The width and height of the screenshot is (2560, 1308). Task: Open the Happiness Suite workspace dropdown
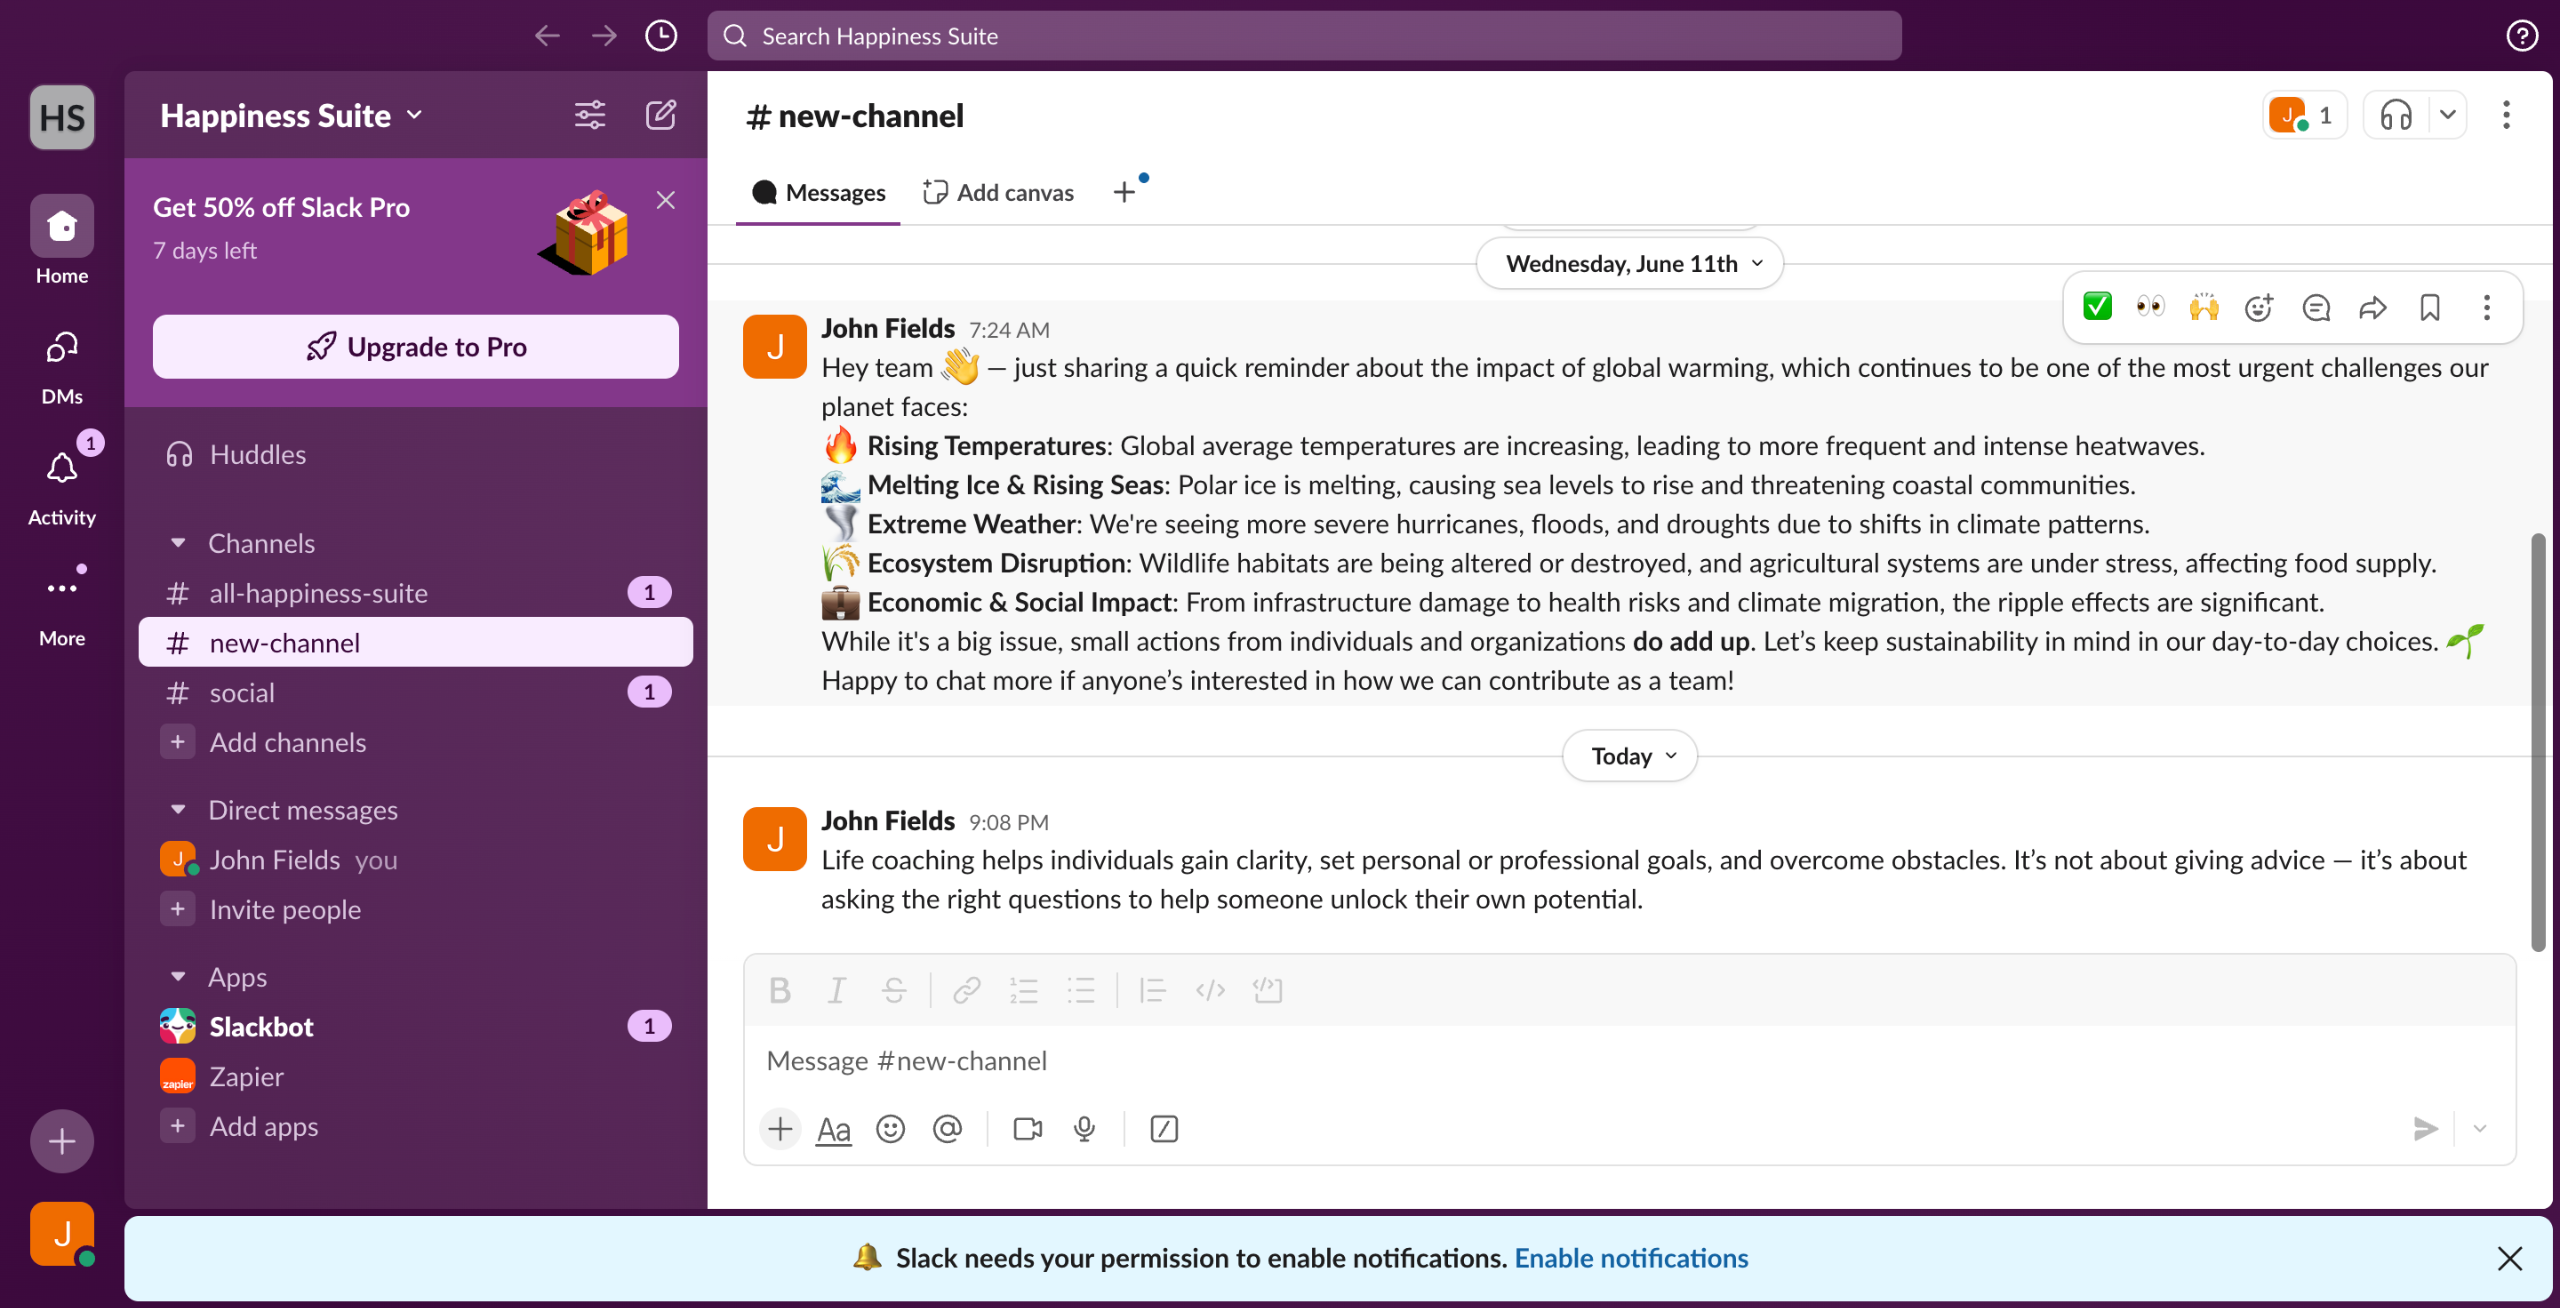291,115
